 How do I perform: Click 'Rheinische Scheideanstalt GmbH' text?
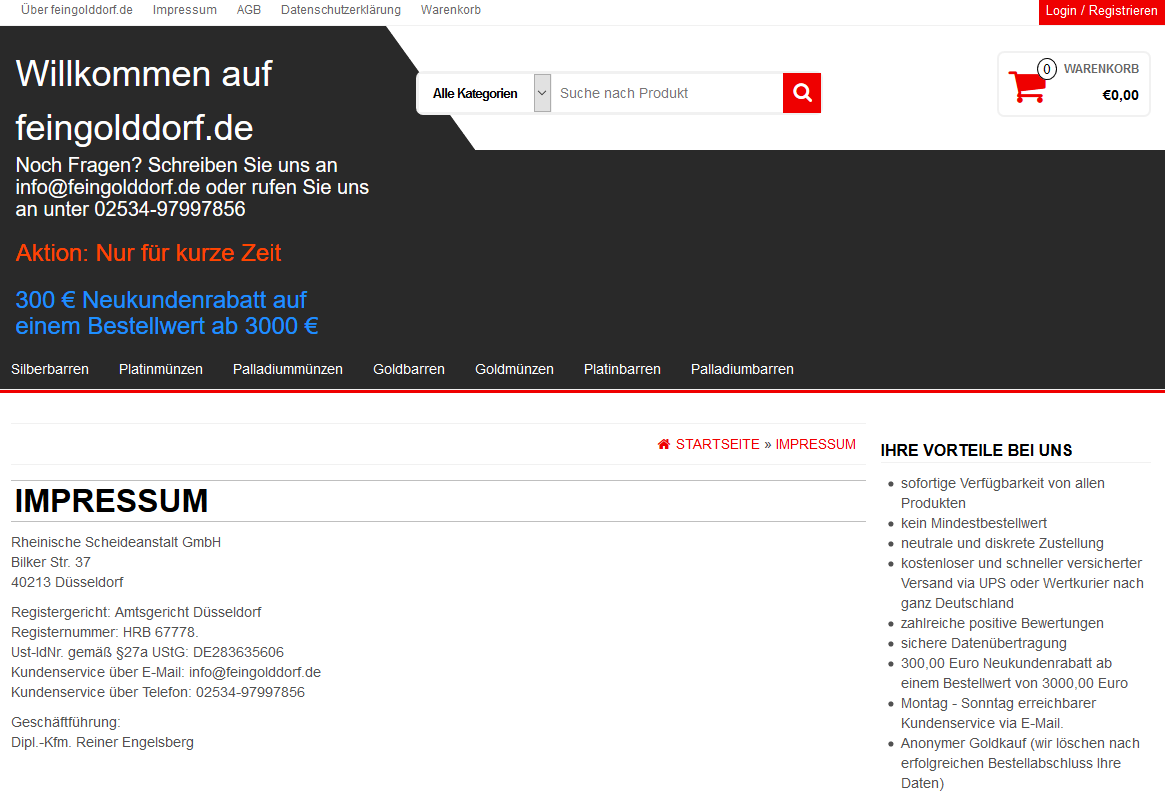pyautogui.click(x=116, y=543)
